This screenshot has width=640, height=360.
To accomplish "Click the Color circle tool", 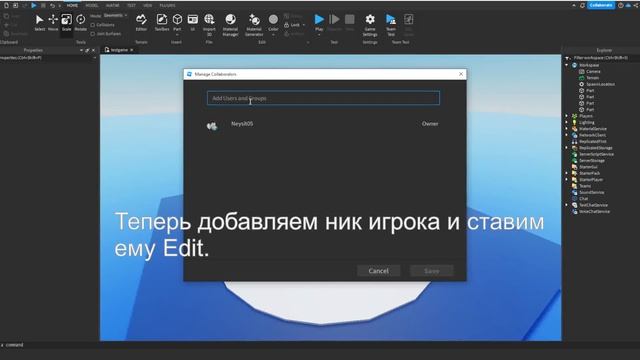I will click(273, 20).
